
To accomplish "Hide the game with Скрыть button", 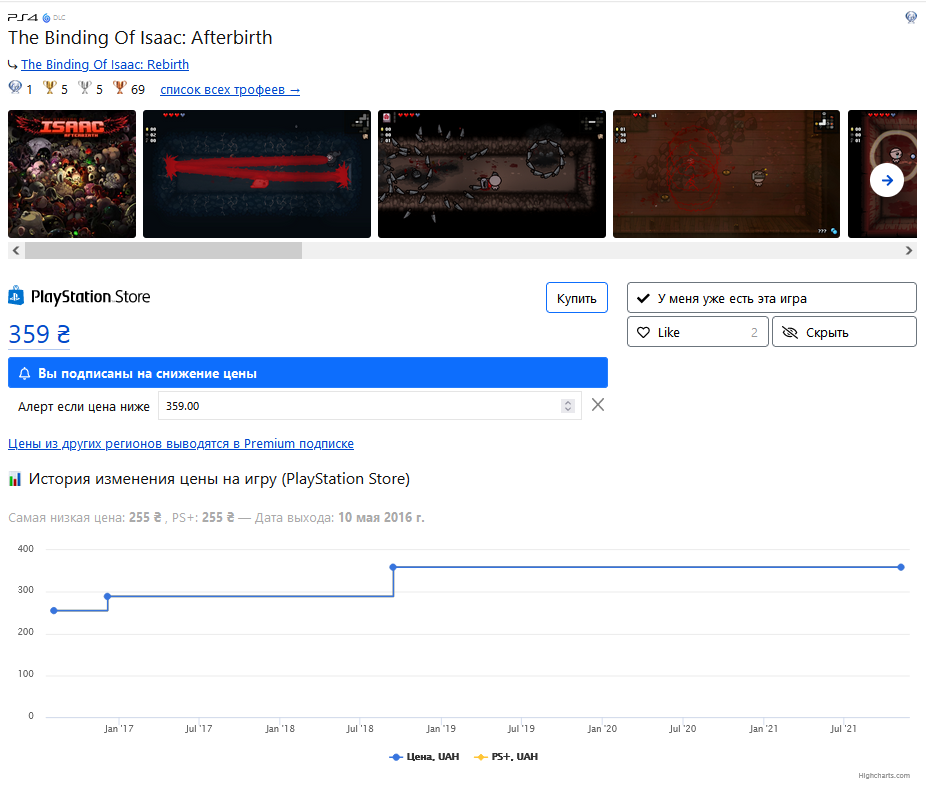I will pyautogui.click(x=844, y=332).
